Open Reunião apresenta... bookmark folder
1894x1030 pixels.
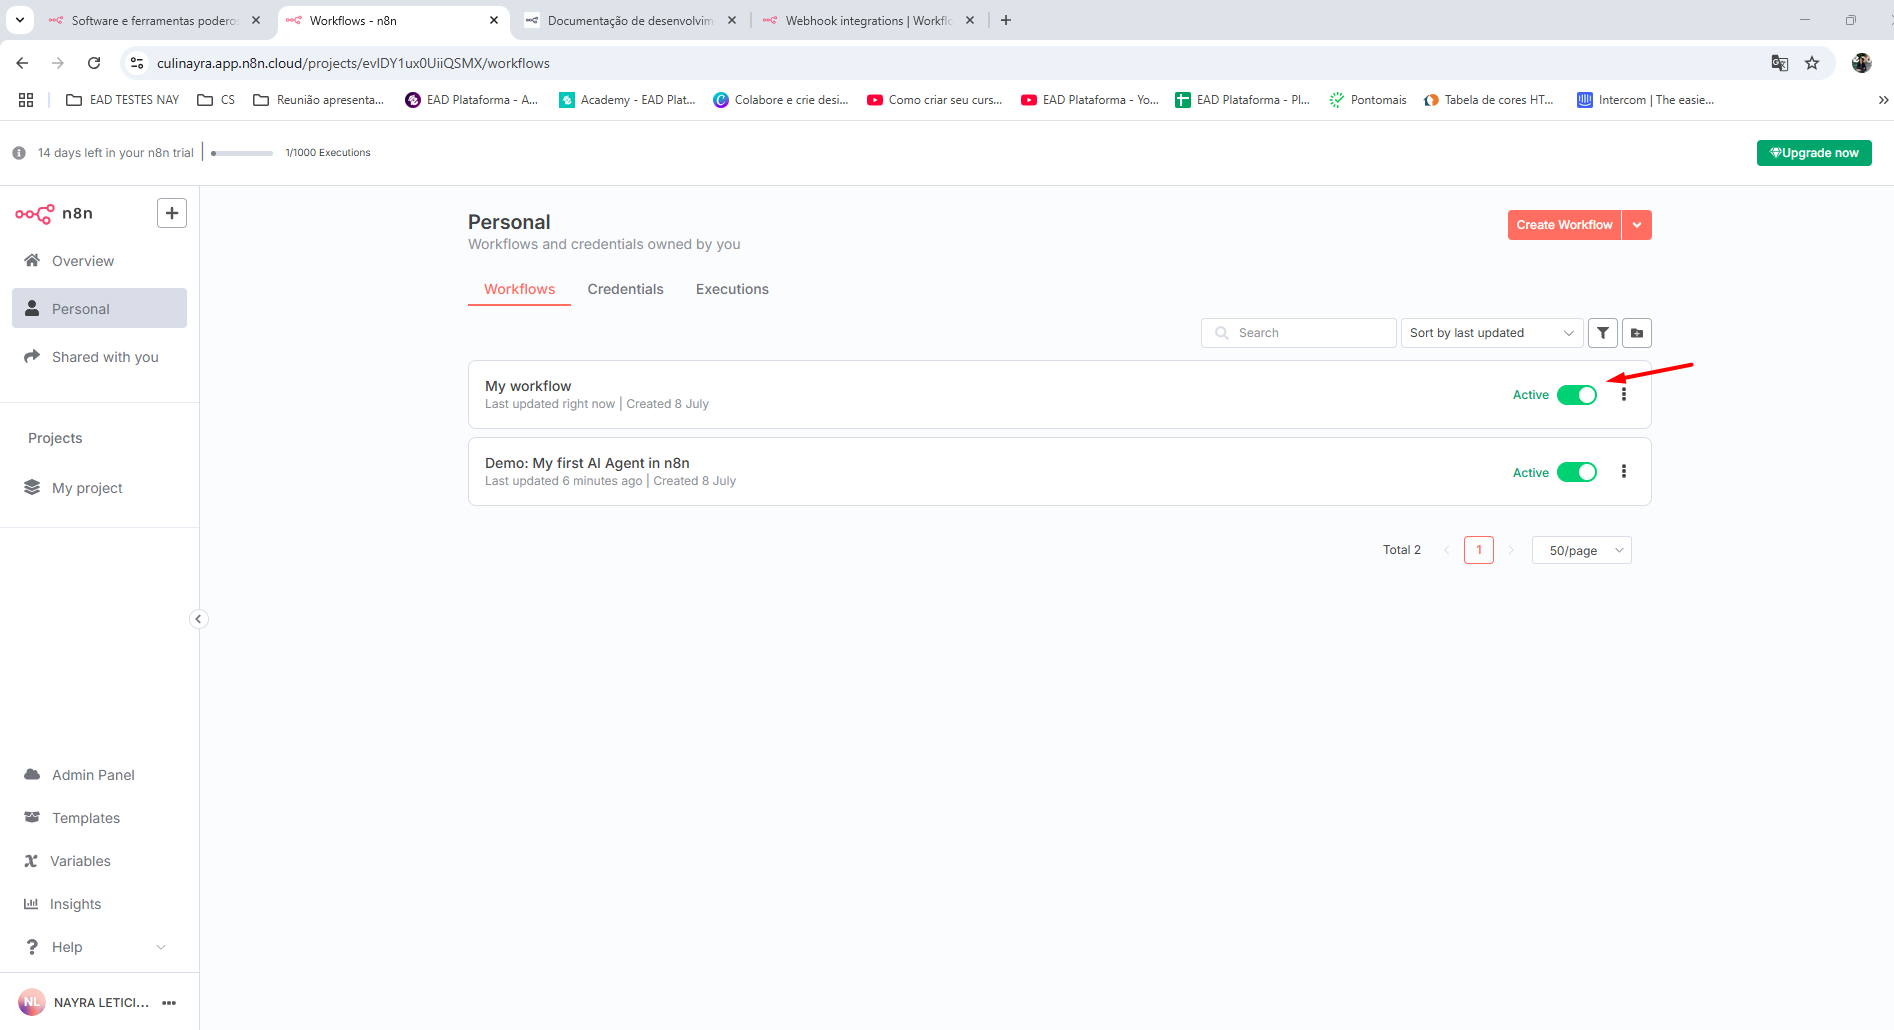pyautogui.click(x=319, y=100)
